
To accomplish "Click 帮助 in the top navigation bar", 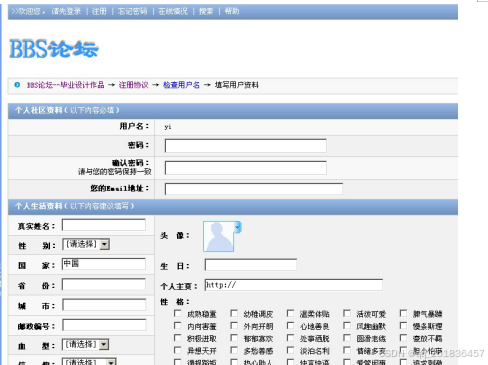I will 232,11.
